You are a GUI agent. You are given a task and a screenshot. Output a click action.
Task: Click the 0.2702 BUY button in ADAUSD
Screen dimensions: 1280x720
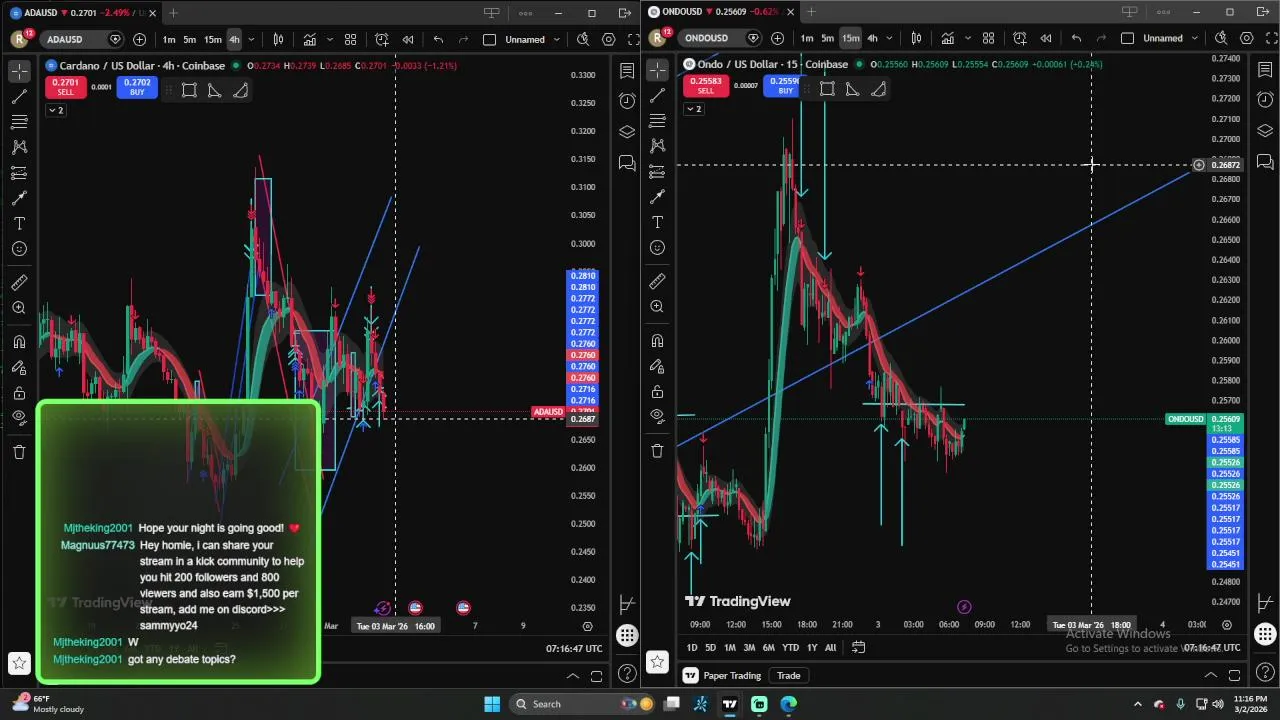pyautogui.click(x=137, y=87)
